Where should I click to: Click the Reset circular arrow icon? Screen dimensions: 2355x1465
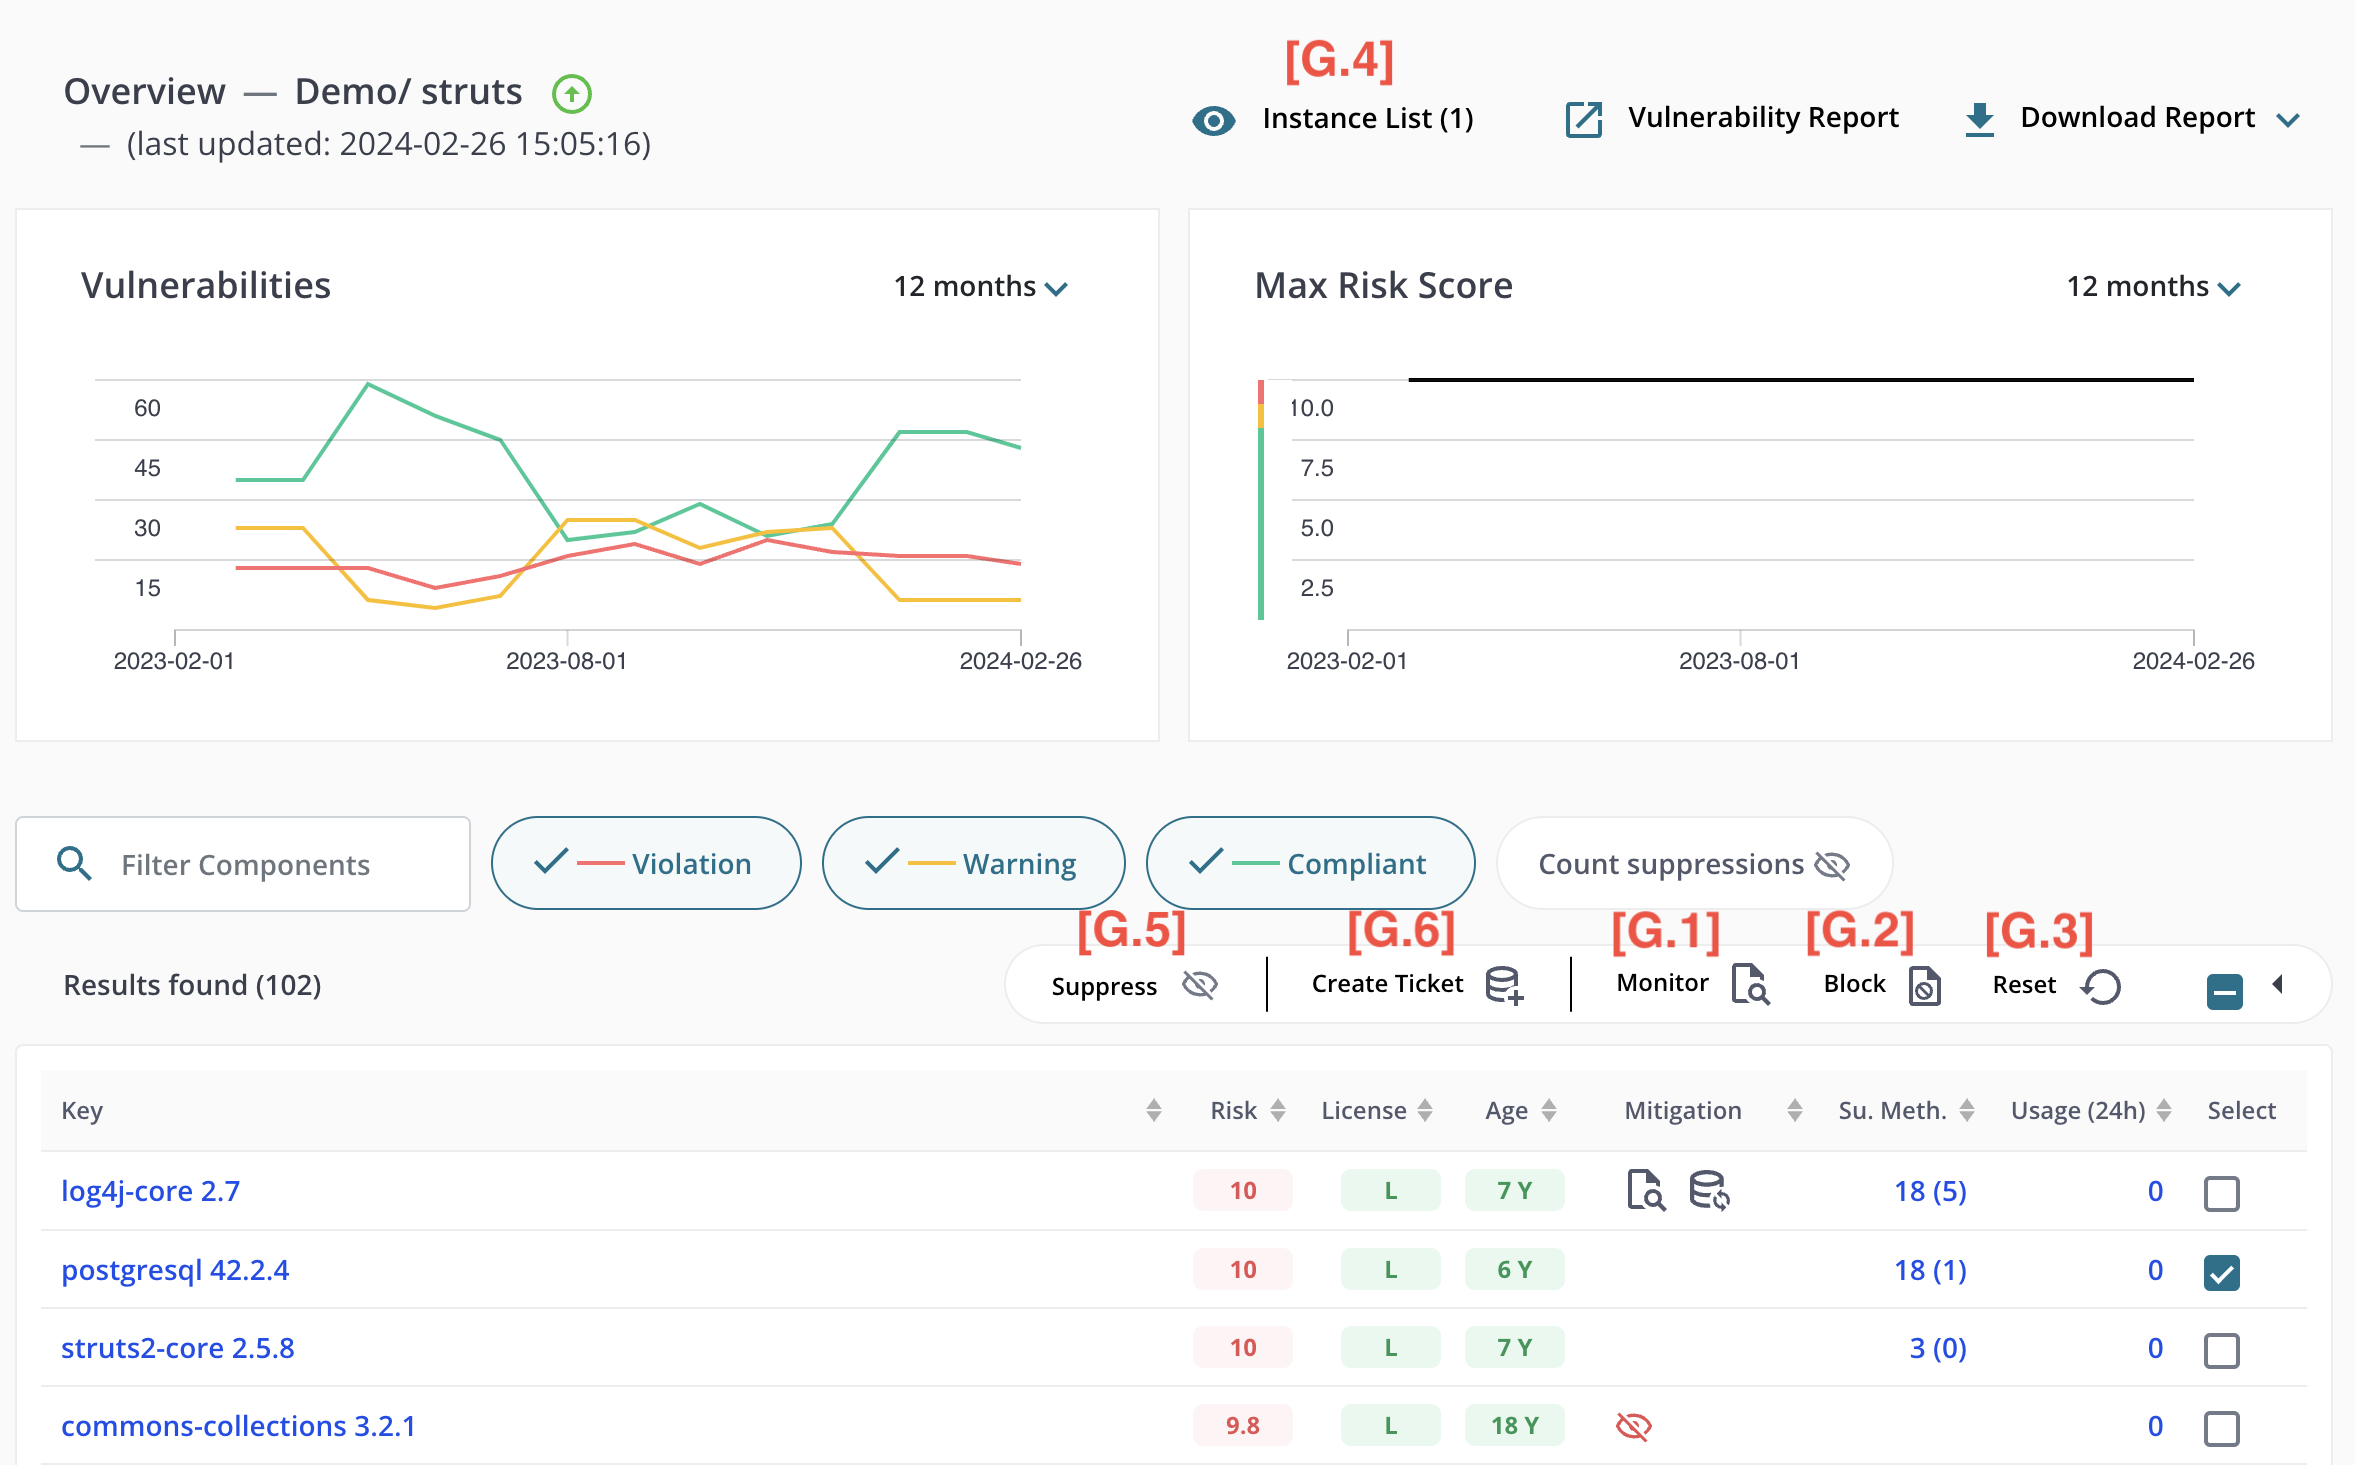[2101, 986]
